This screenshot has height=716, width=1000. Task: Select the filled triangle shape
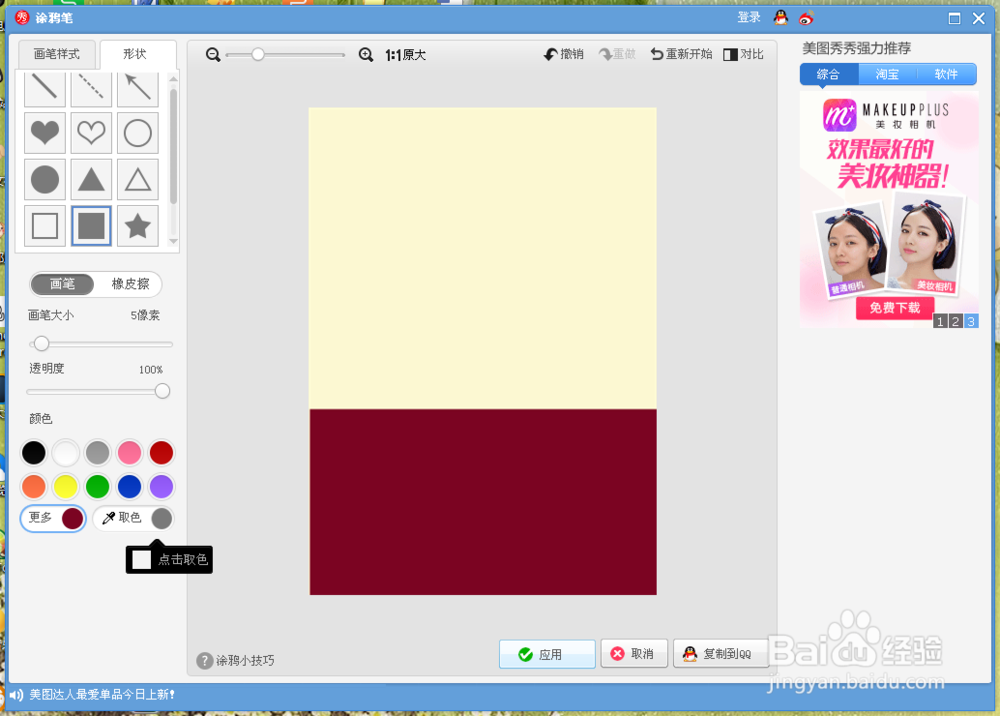coord(91,179)
